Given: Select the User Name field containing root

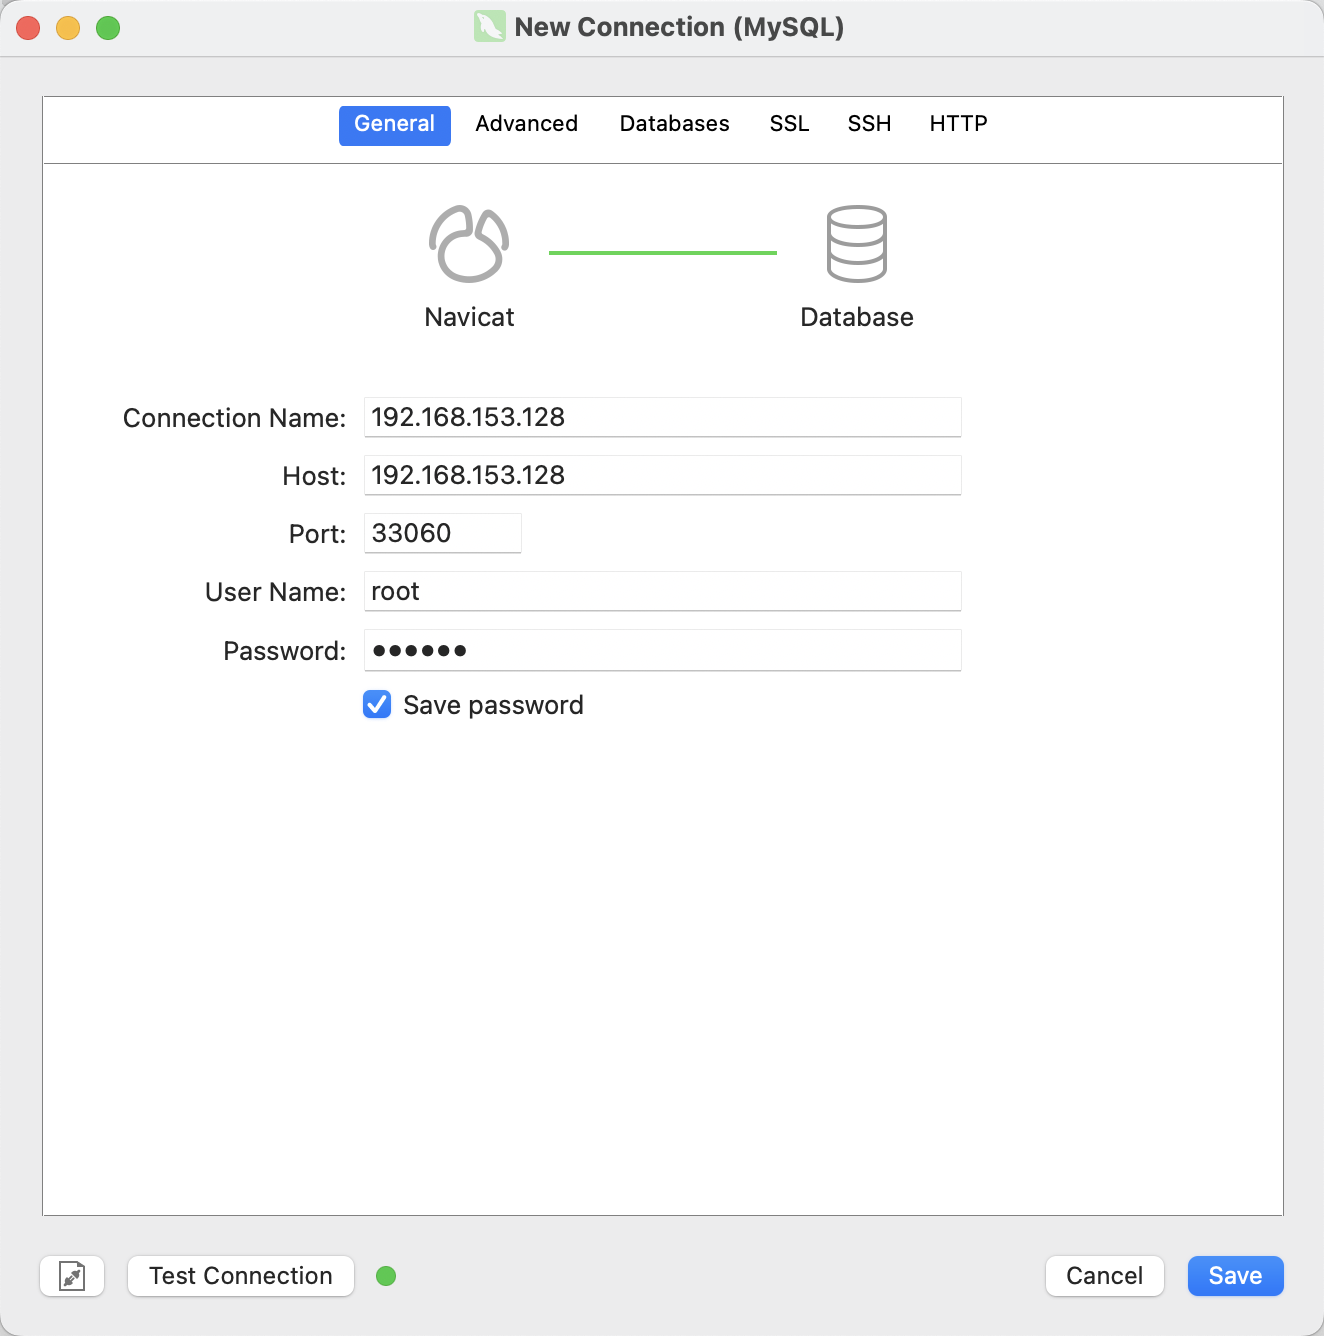Looking at the screenshot, I should pos(662,591).
